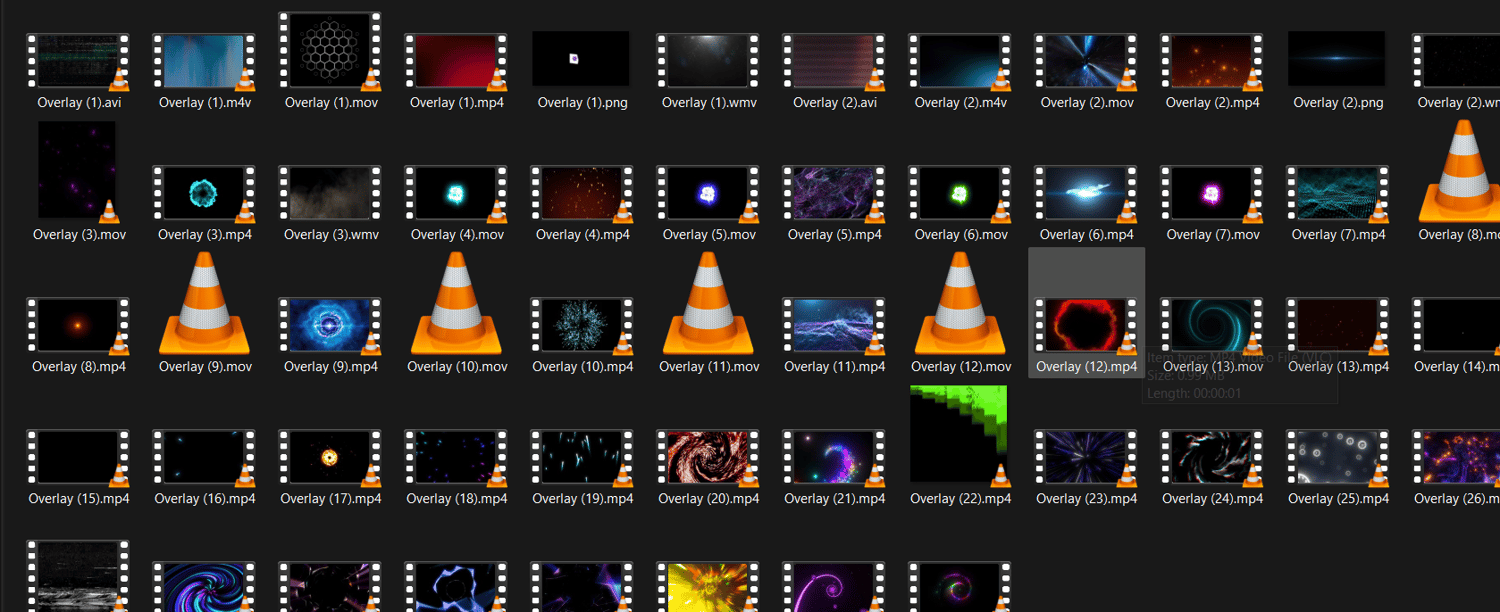Select the red dust Overlay (4).mp4 thumbnail
The width and height of the screenshot is (1500, 612).
tap(582, 194)
